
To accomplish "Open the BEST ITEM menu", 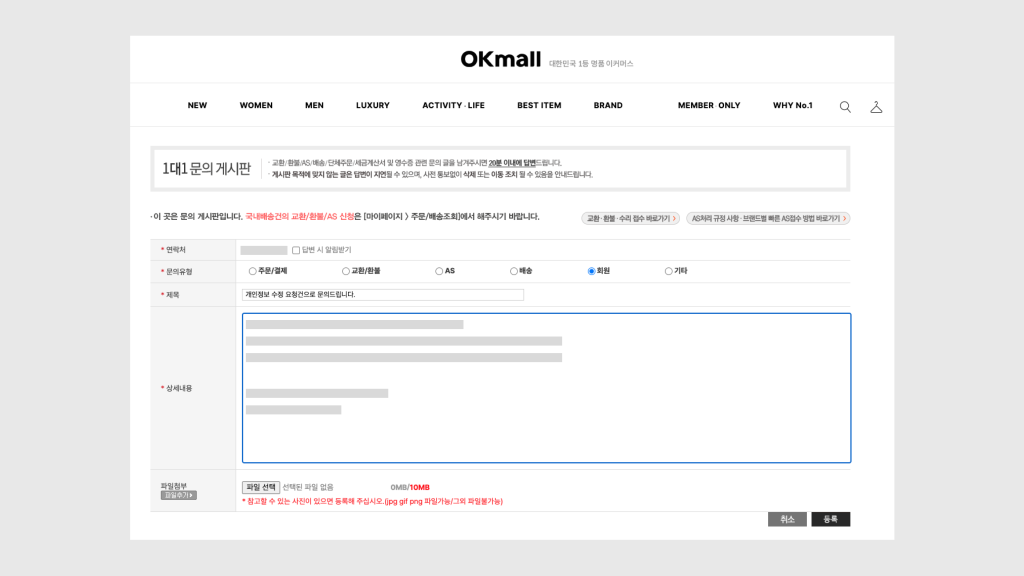I will (x=539, y=105).
